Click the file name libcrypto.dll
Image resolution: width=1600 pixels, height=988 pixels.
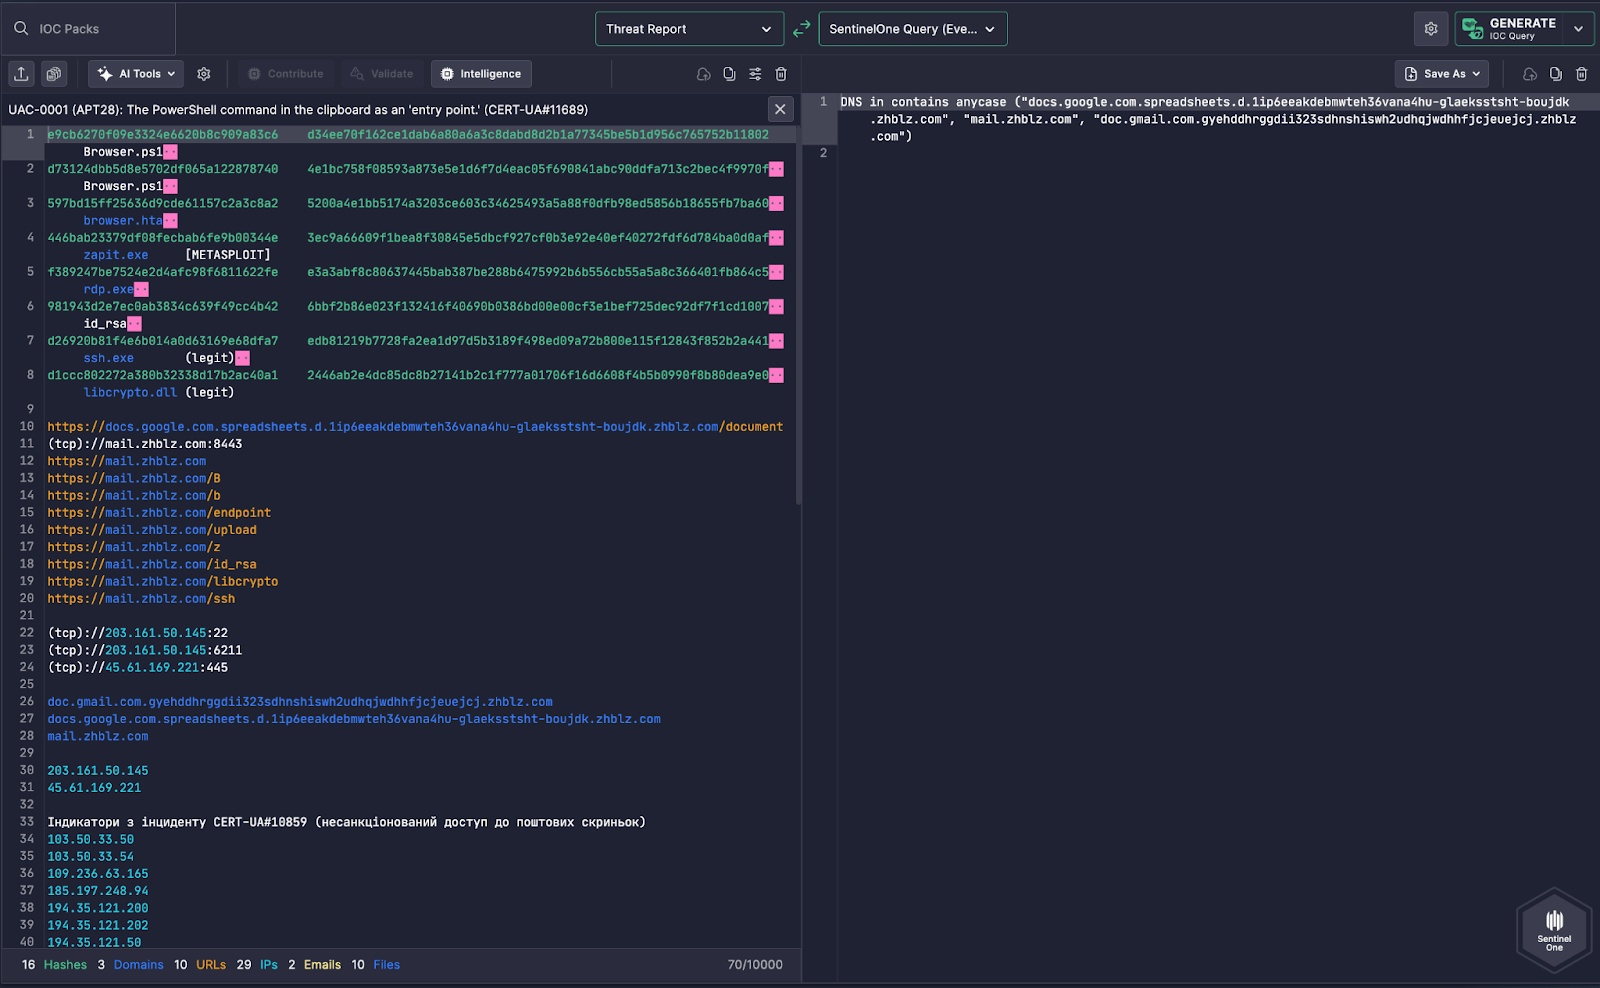[130, 393]
